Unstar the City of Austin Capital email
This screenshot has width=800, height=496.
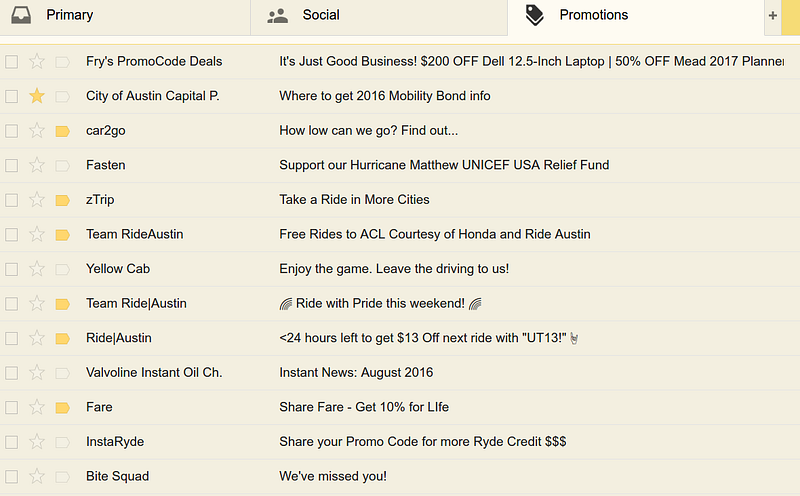(x=37, y=96)
